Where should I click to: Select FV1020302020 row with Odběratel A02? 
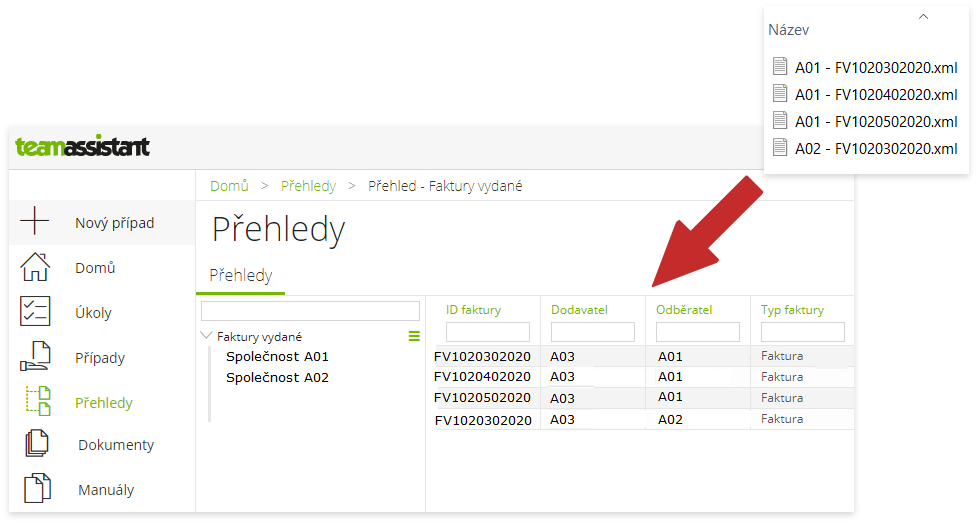tap(483, 420)
